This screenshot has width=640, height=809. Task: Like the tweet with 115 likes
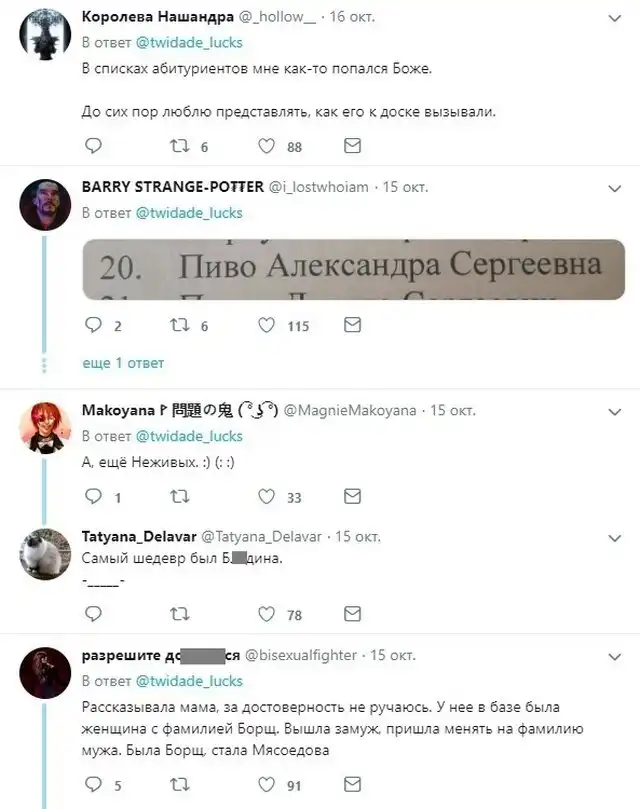click(x=266, y=325)
